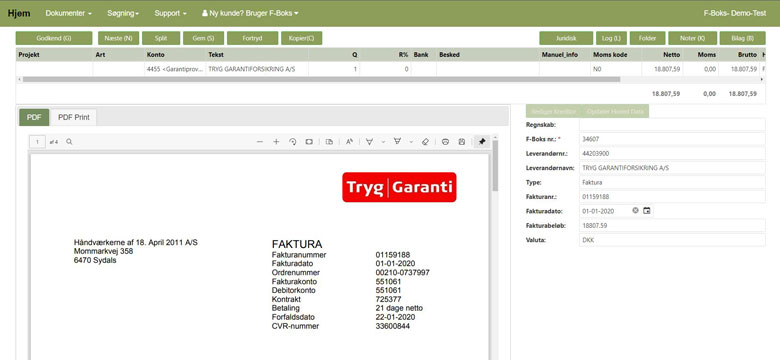Click the Godkend (G) button
Viewport: 780px width, 360px height.
pos(54,38)
